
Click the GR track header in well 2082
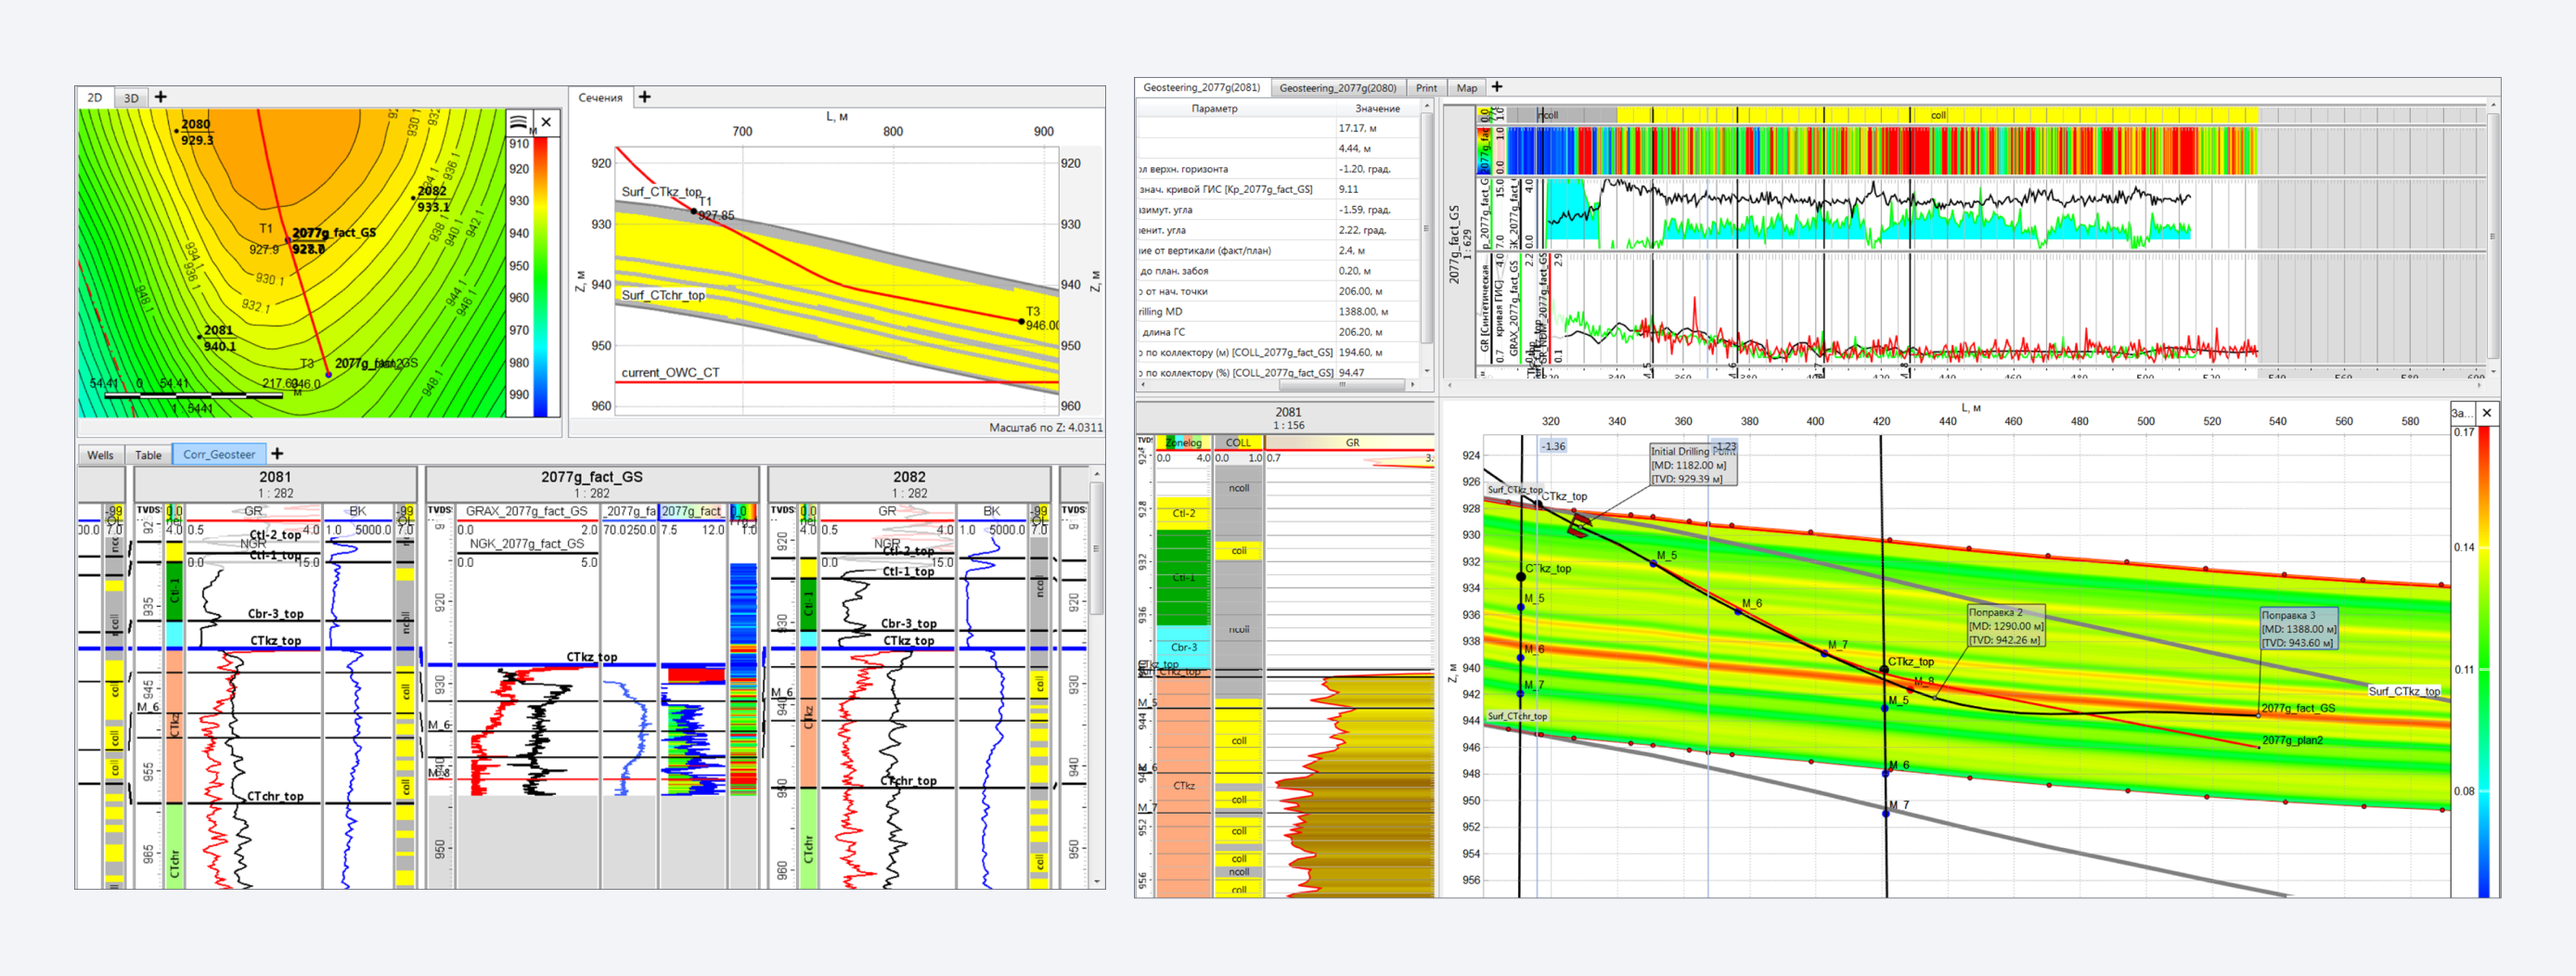click(x=887, y=511)
